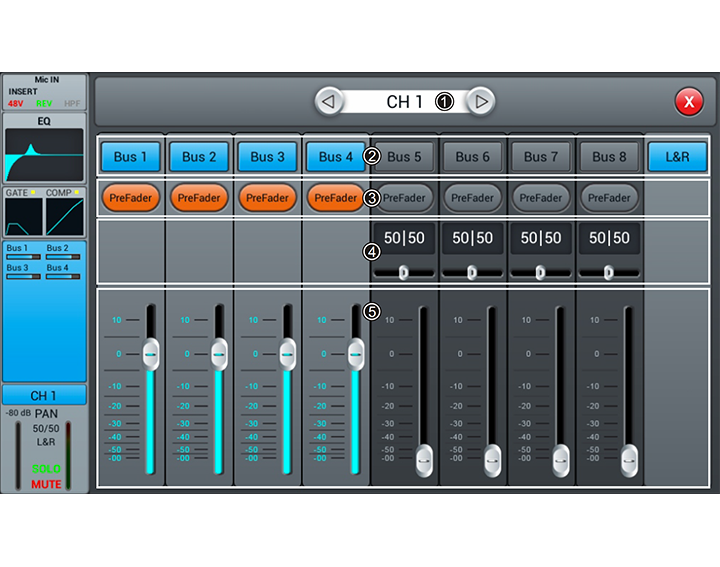The width and height of the screenshot is (720, 567).
Task: Toggle the HPF filter
Action: (x=72, y=103)
